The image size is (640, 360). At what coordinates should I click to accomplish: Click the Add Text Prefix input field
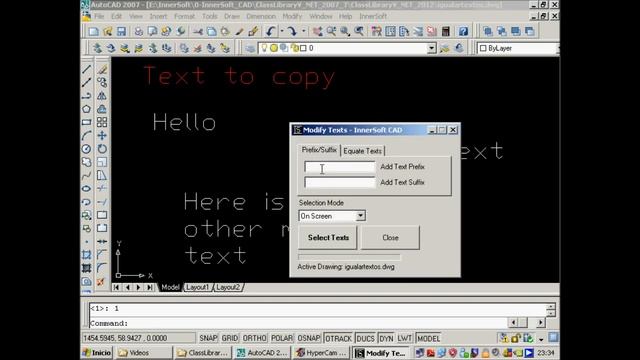pyautogui.click(x=340, y=167)
